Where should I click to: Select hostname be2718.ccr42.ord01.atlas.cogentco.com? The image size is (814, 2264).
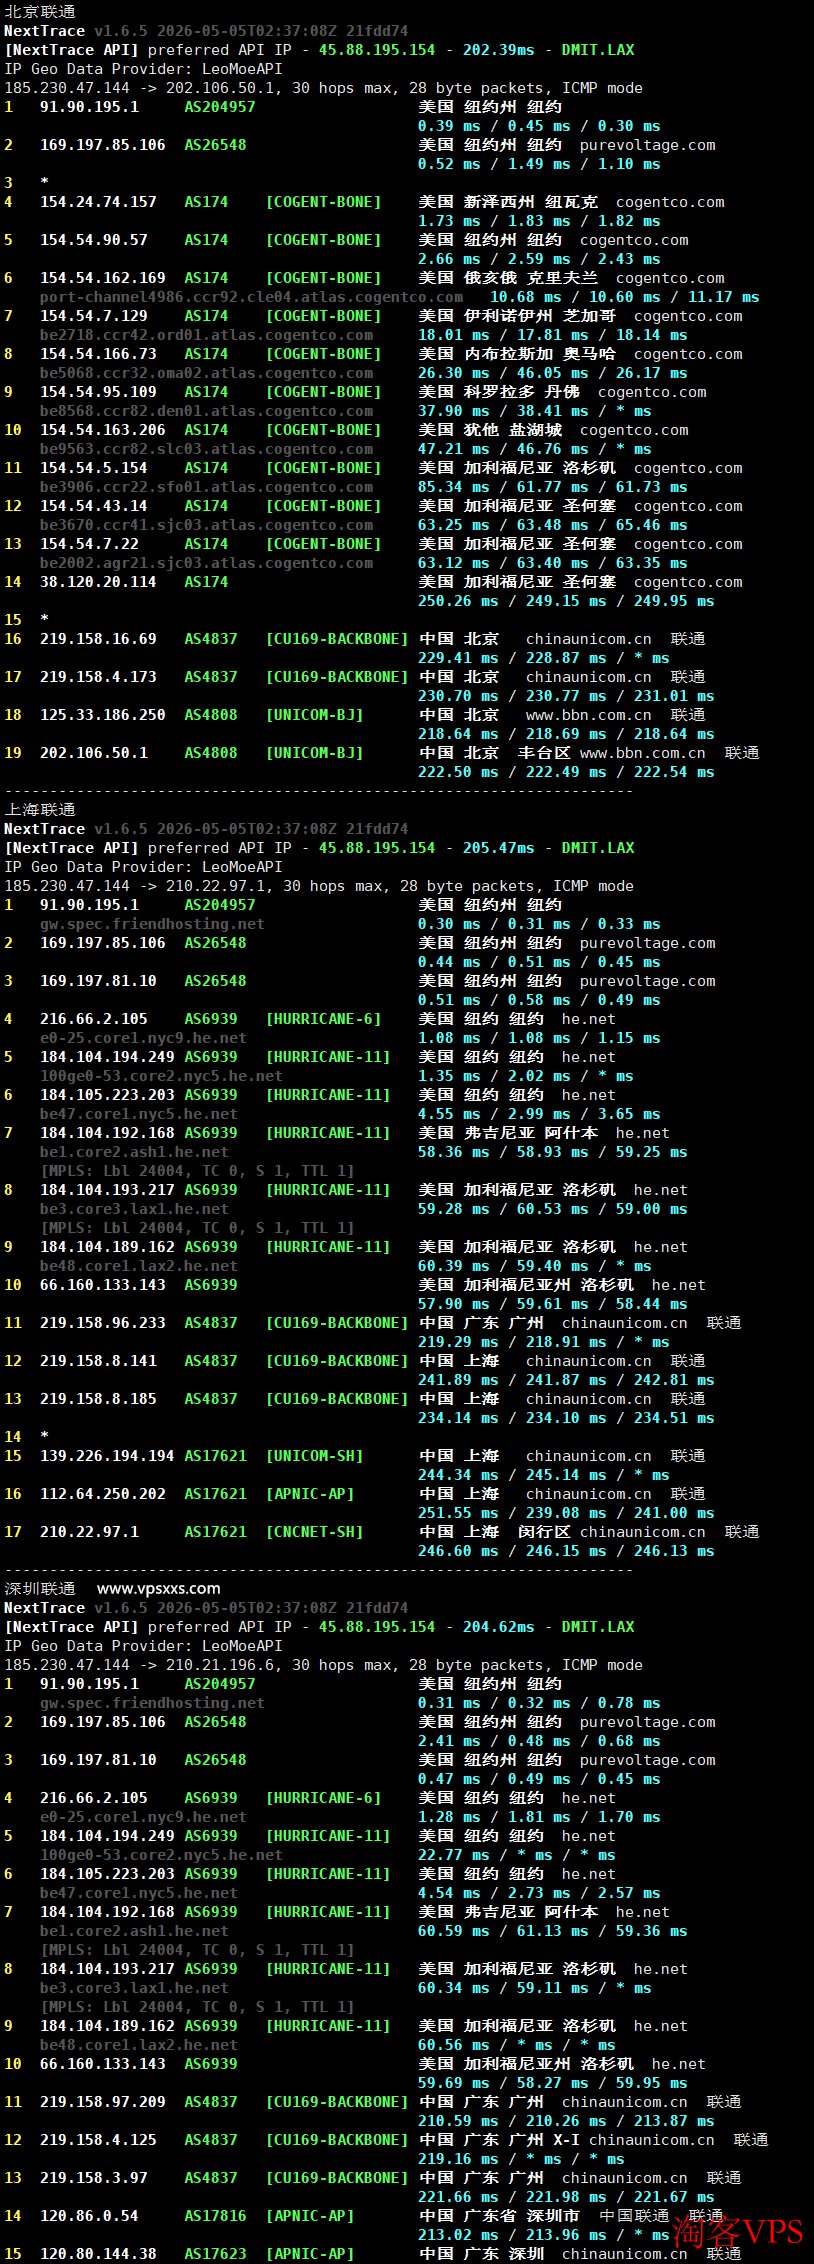(206, 335)
